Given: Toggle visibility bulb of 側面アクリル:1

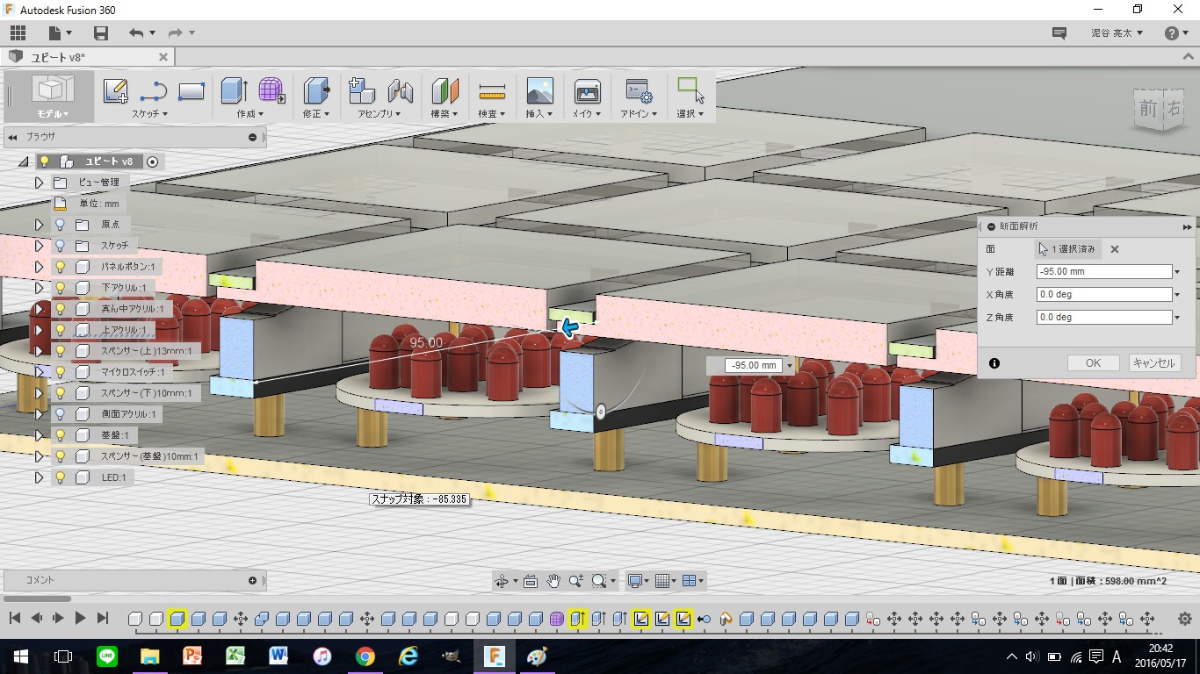Looking at the screenshot, I should click(59, 414).
